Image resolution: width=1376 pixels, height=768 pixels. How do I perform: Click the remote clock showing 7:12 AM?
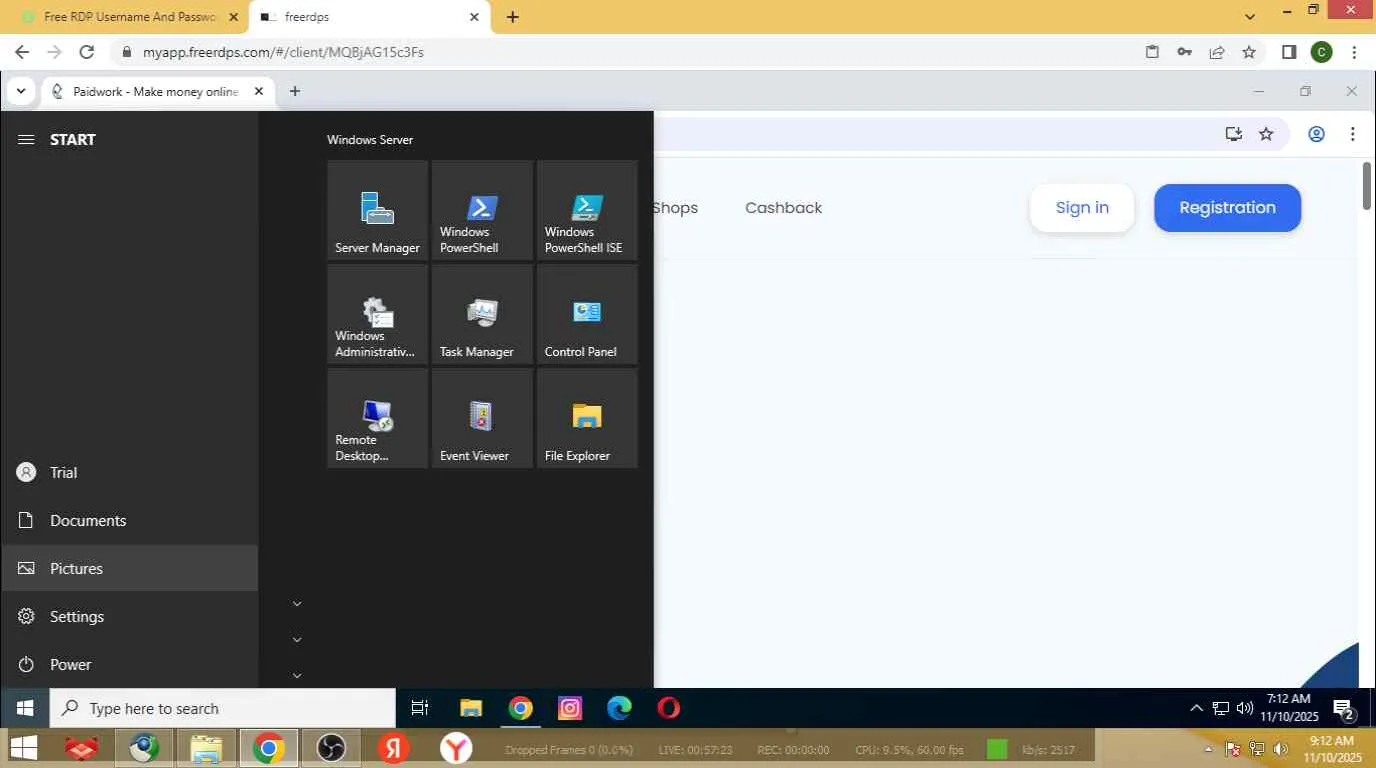(x=1289, y=708)
